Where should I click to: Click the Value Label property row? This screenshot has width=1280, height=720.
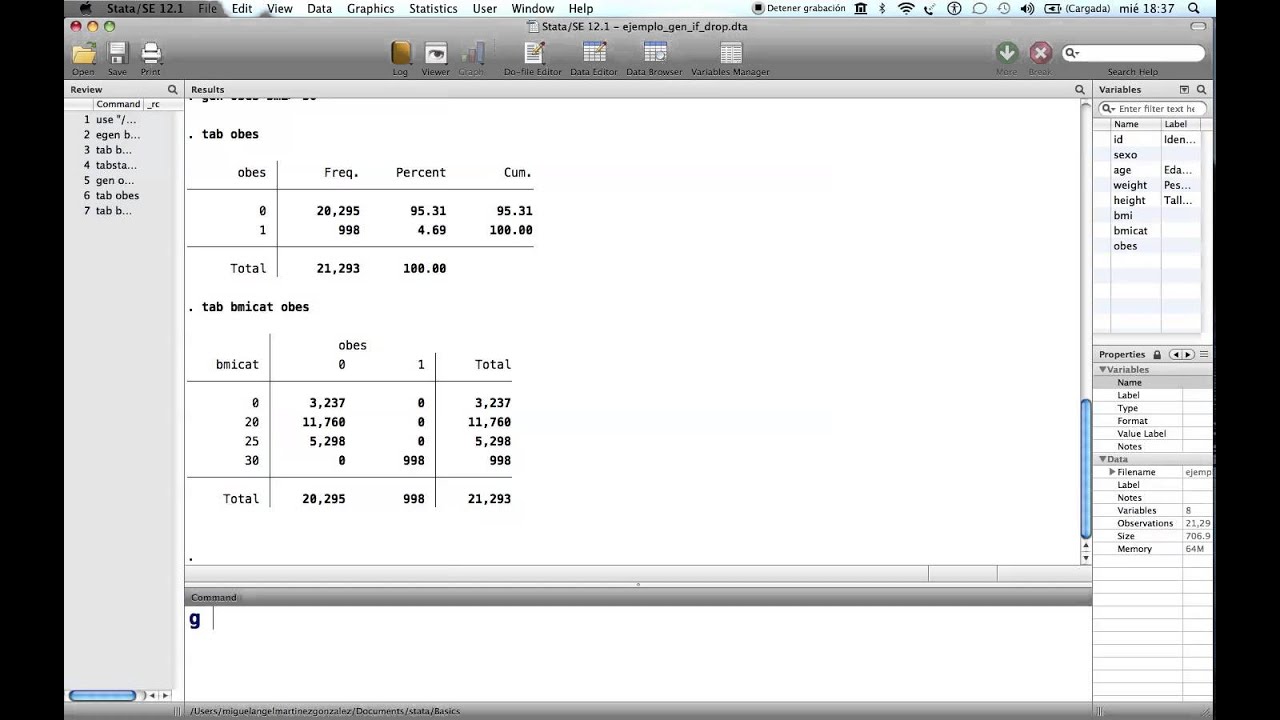click(1155, 434)
